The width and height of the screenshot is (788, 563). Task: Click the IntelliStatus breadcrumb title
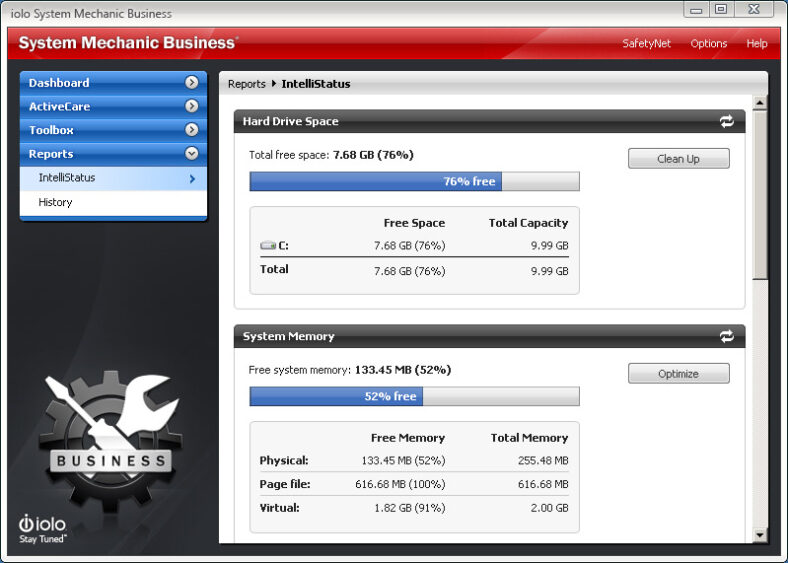[x=316, y=84]
